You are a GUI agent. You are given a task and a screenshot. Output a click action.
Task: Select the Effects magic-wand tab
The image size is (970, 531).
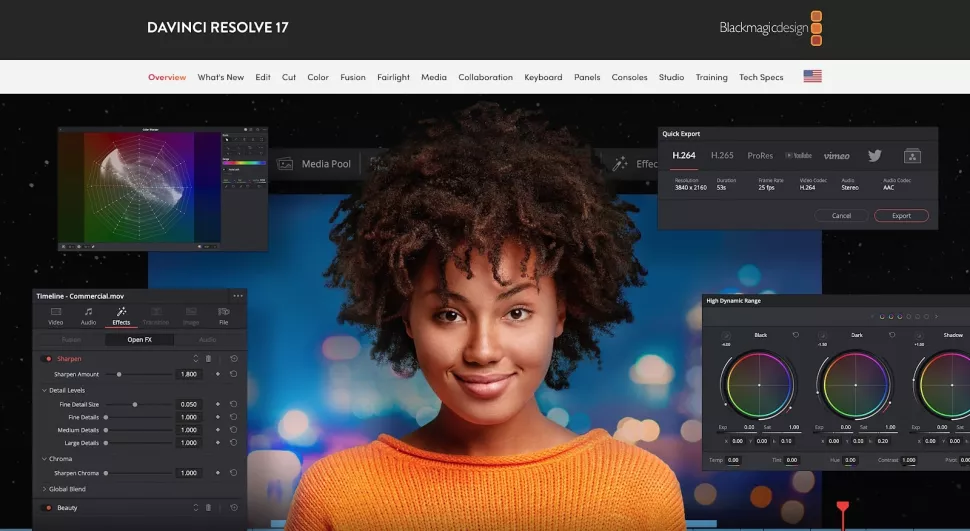[121, 316]
